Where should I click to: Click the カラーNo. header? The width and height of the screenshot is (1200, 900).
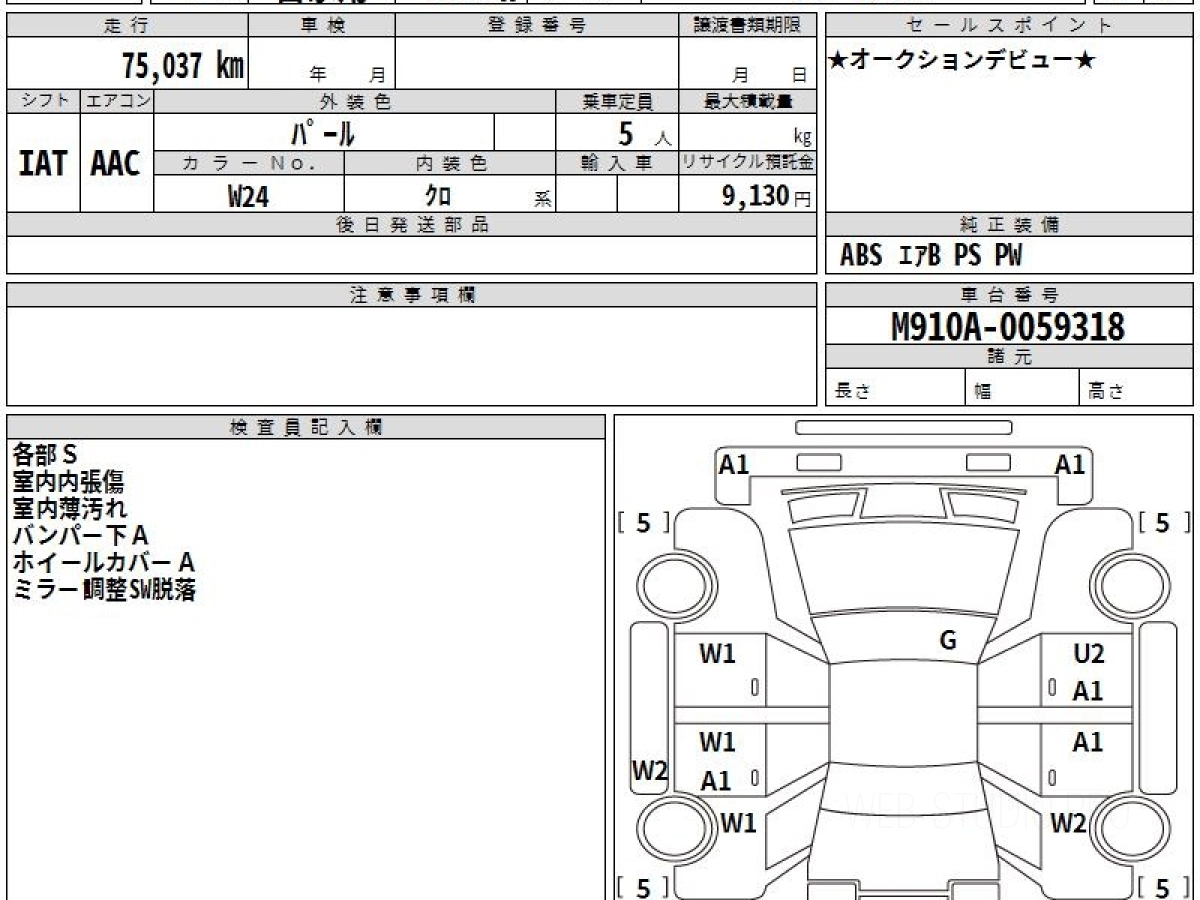(249, 163)
